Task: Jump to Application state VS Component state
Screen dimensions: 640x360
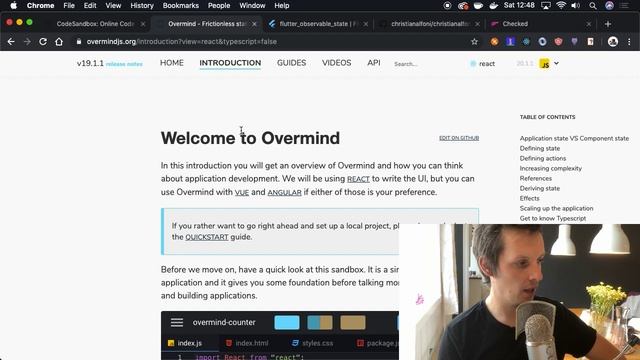Action: 574,138
